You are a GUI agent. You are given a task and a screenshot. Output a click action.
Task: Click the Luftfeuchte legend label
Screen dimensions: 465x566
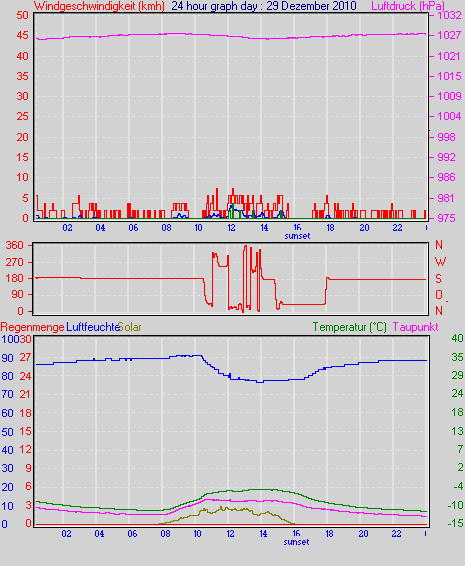coord(93,327)
